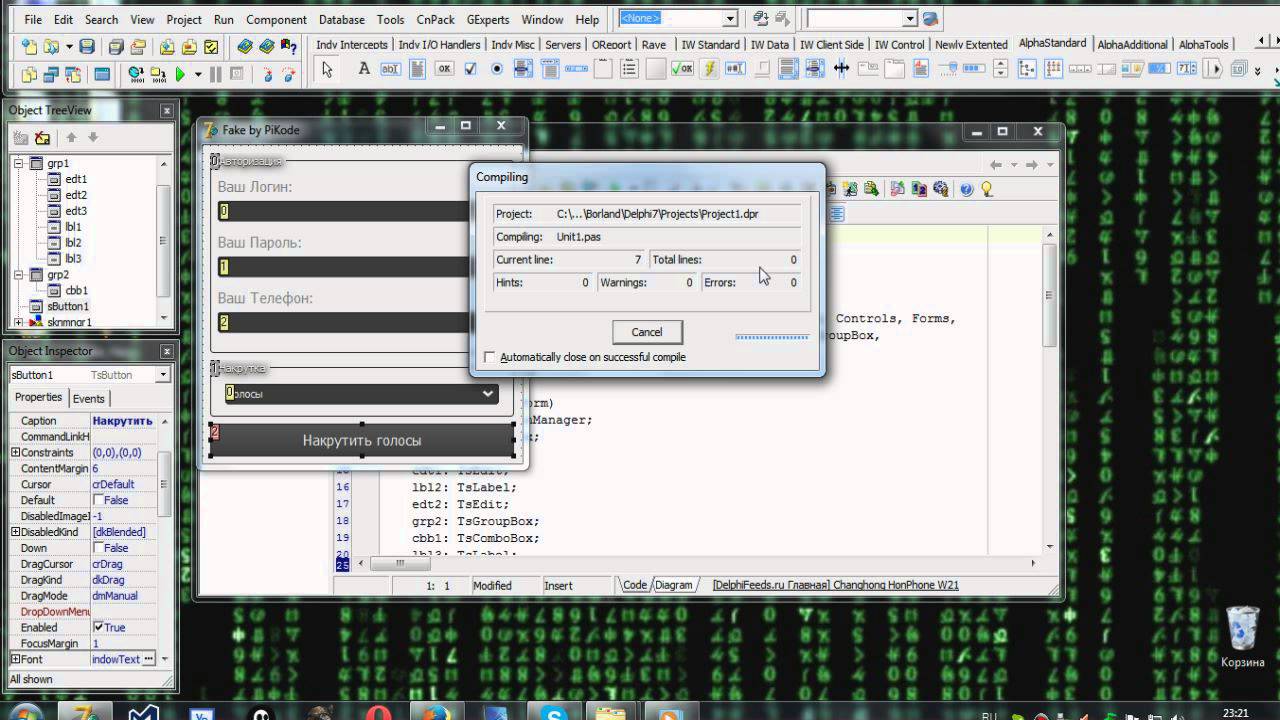1280x720 pixels.
Task: Click the Ваш Пароль input field
Action: pos(344,267)
